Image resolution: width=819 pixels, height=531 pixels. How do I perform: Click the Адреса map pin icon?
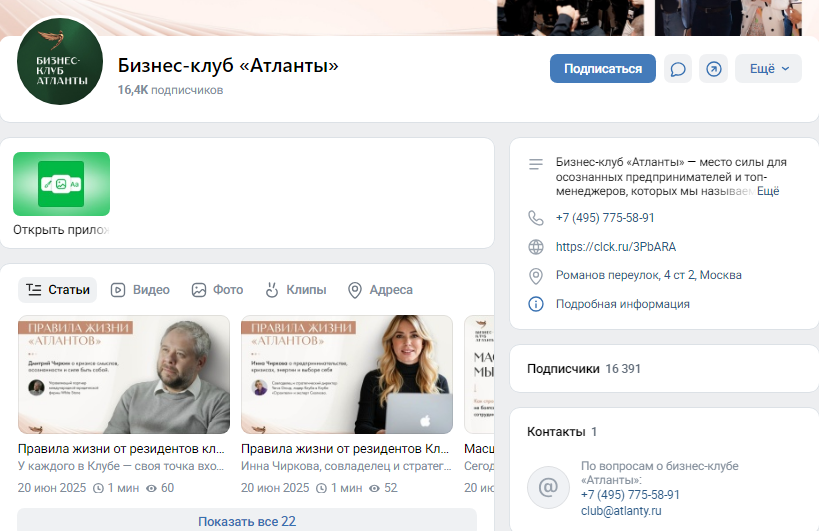pos(355,290)
